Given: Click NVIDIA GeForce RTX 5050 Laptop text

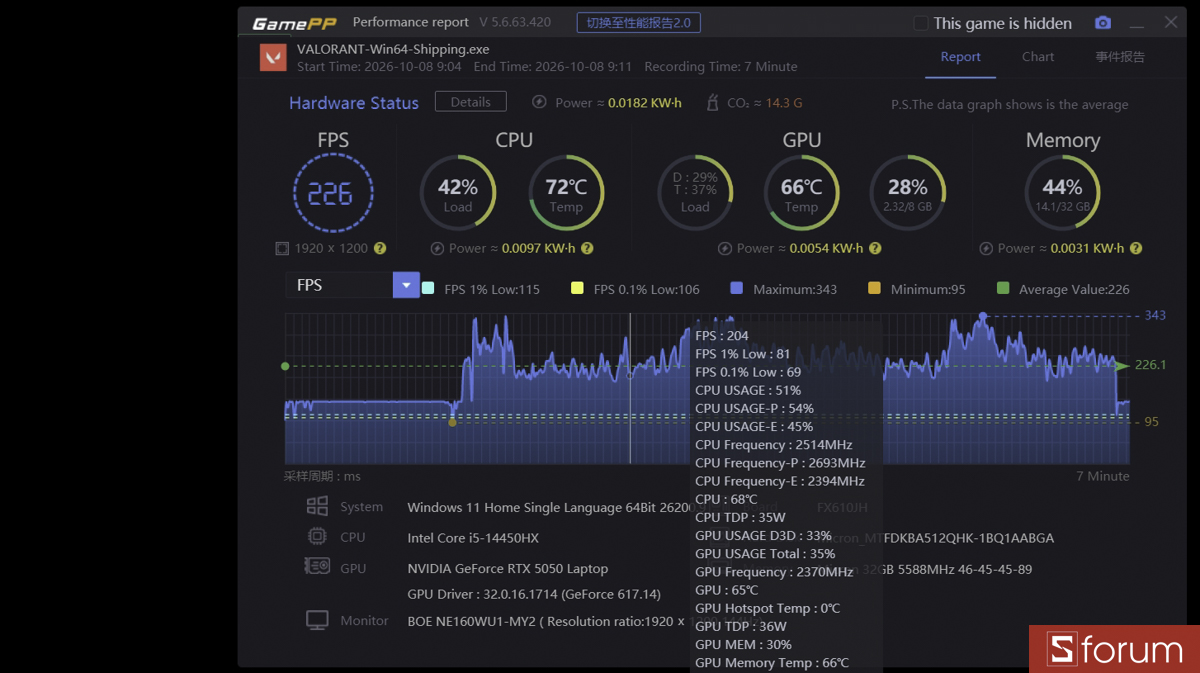Looking at the screenshot, I should click(x=507, y=568).
